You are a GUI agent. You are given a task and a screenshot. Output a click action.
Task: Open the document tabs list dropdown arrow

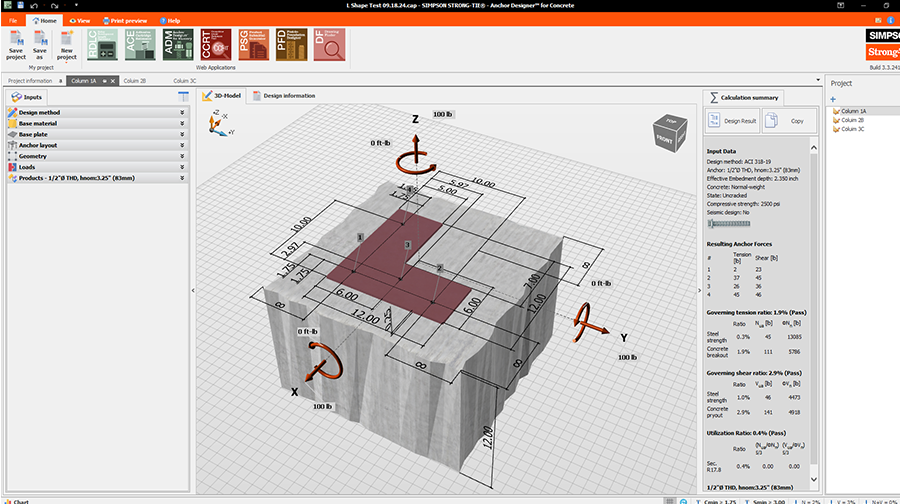pyautogui.click(x=818, y=80)
